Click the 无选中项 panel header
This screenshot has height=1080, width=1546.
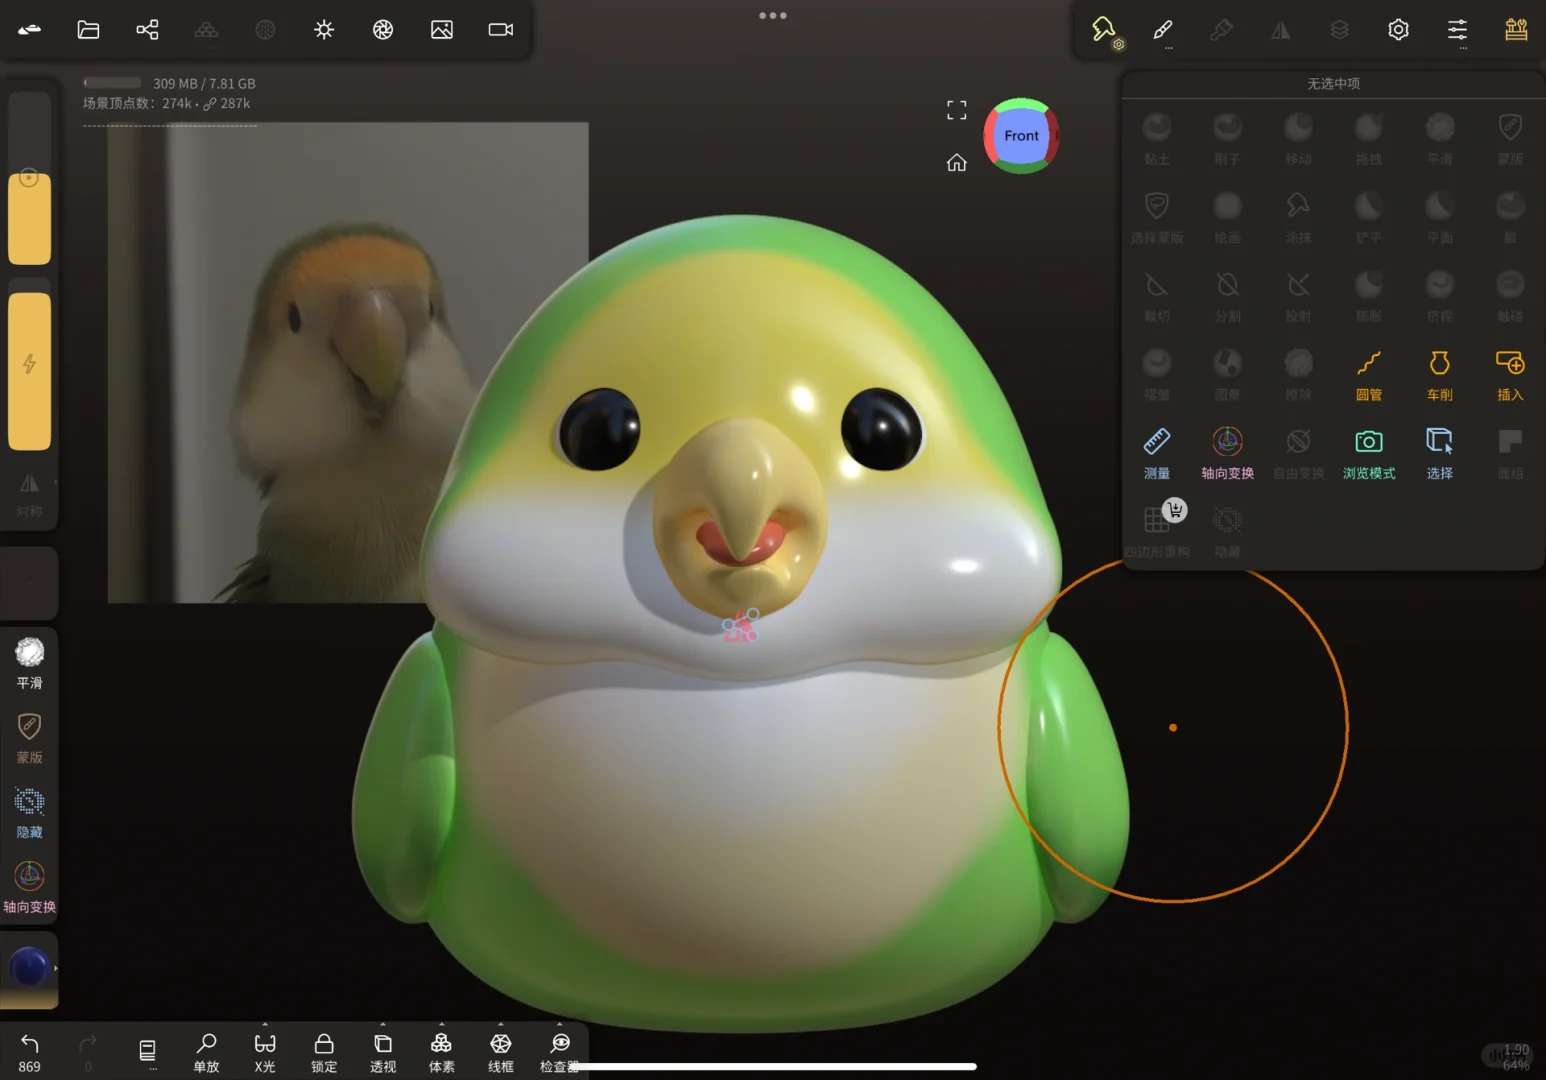pos(1333,83)
